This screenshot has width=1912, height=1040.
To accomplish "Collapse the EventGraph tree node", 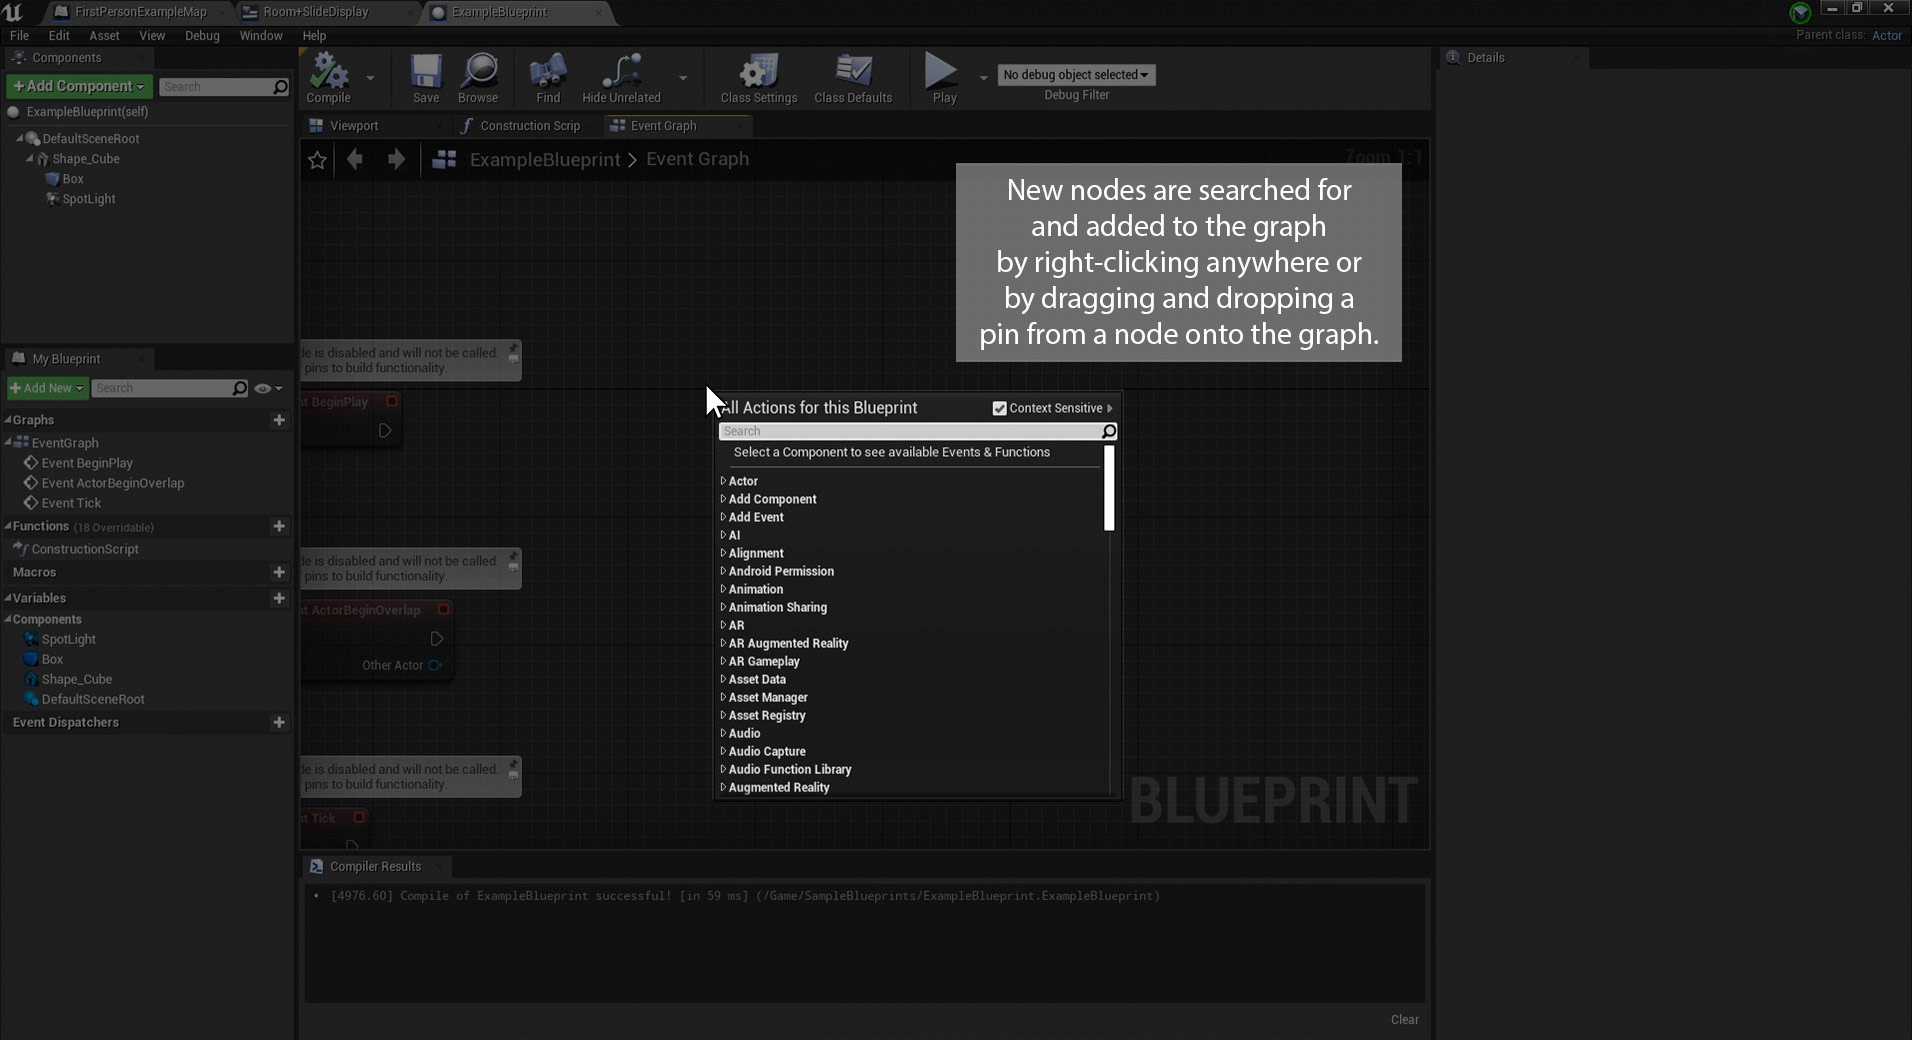I will tap(8, 442).
